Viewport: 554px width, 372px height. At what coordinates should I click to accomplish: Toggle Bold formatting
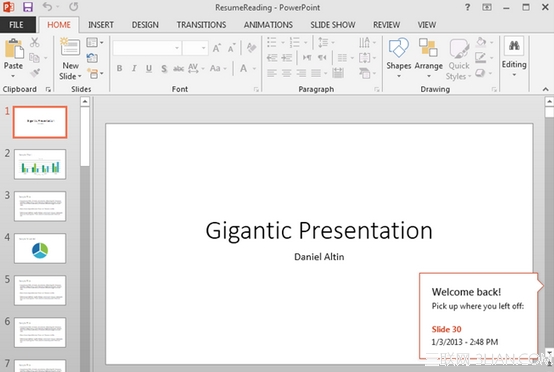[x=119, y=68]
